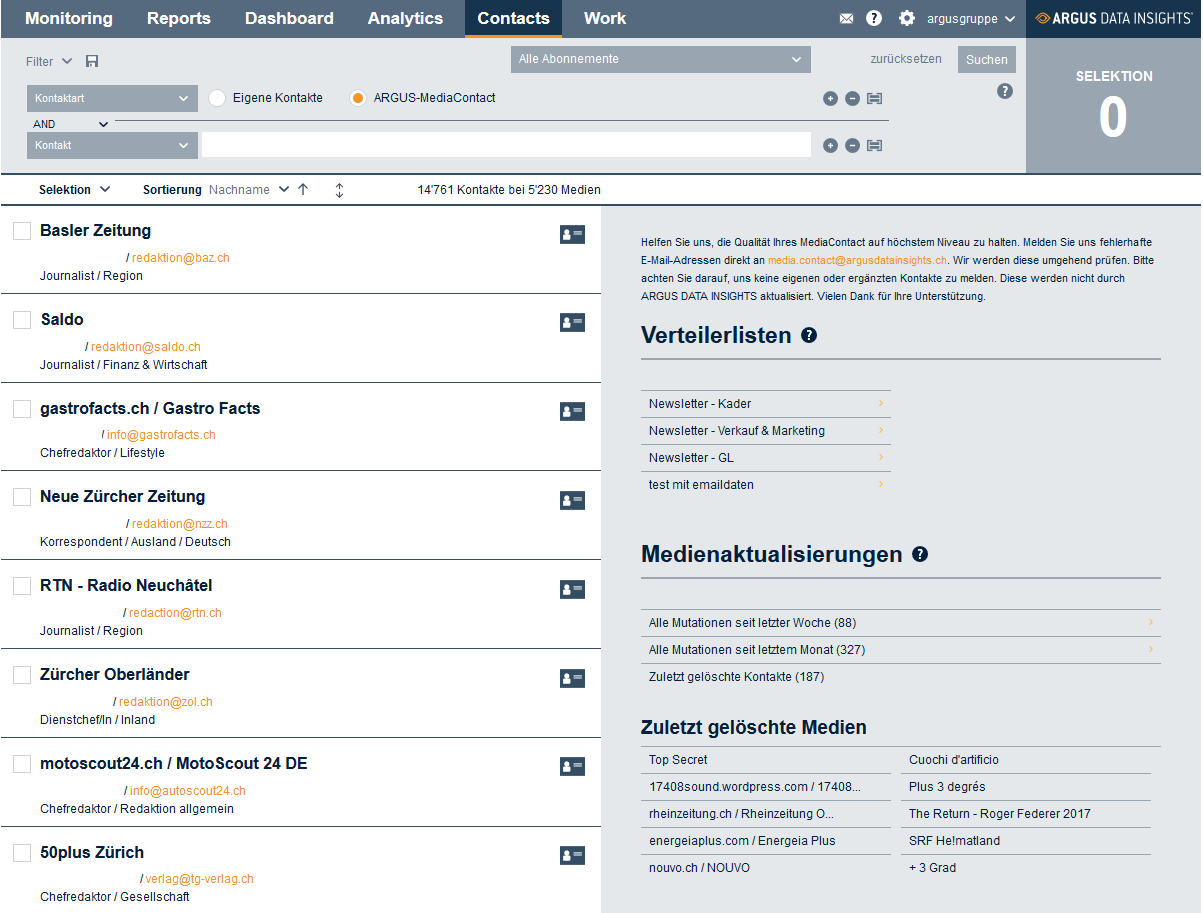The image size is (1203, 913).
Task: Select the Saldo checkbox
Action: (22, 320)
